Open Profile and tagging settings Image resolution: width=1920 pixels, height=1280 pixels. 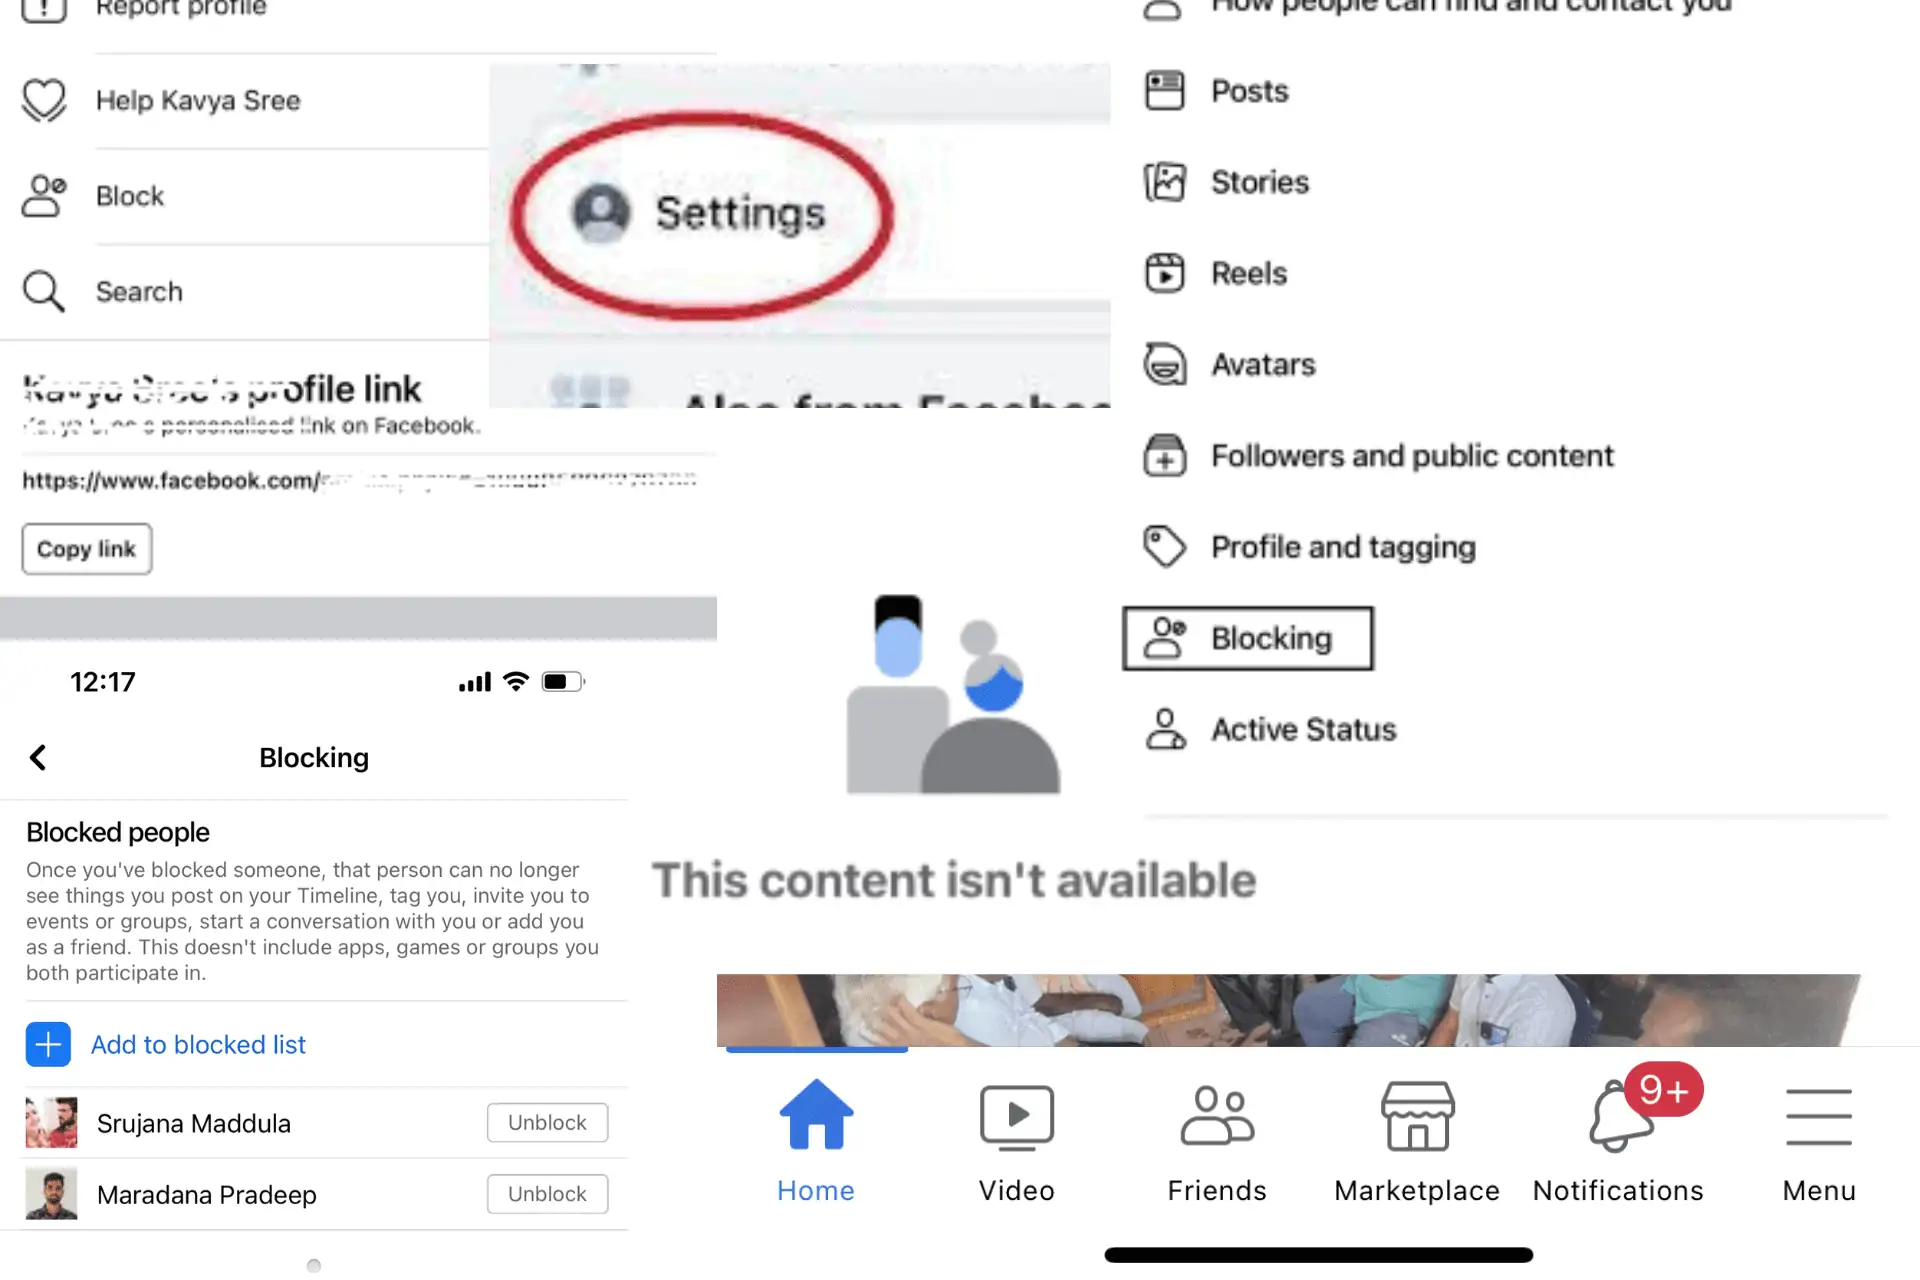click(1341, 546)
